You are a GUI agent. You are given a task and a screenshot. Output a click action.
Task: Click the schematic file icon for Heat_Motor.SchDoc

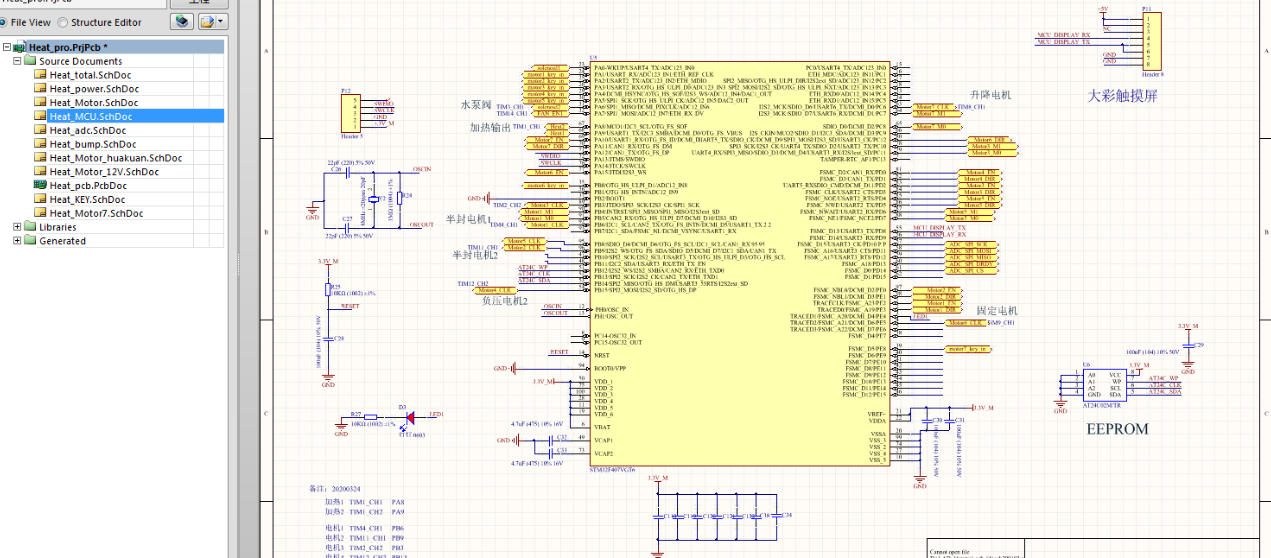(x=41, y=103)
